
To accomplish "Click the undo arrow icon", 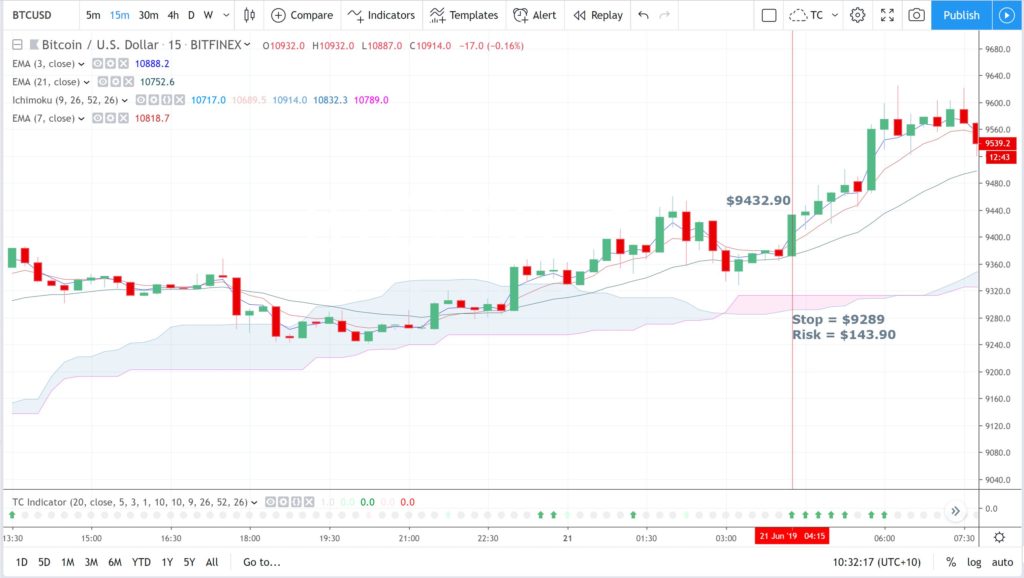I will click(x=643, y=15).
